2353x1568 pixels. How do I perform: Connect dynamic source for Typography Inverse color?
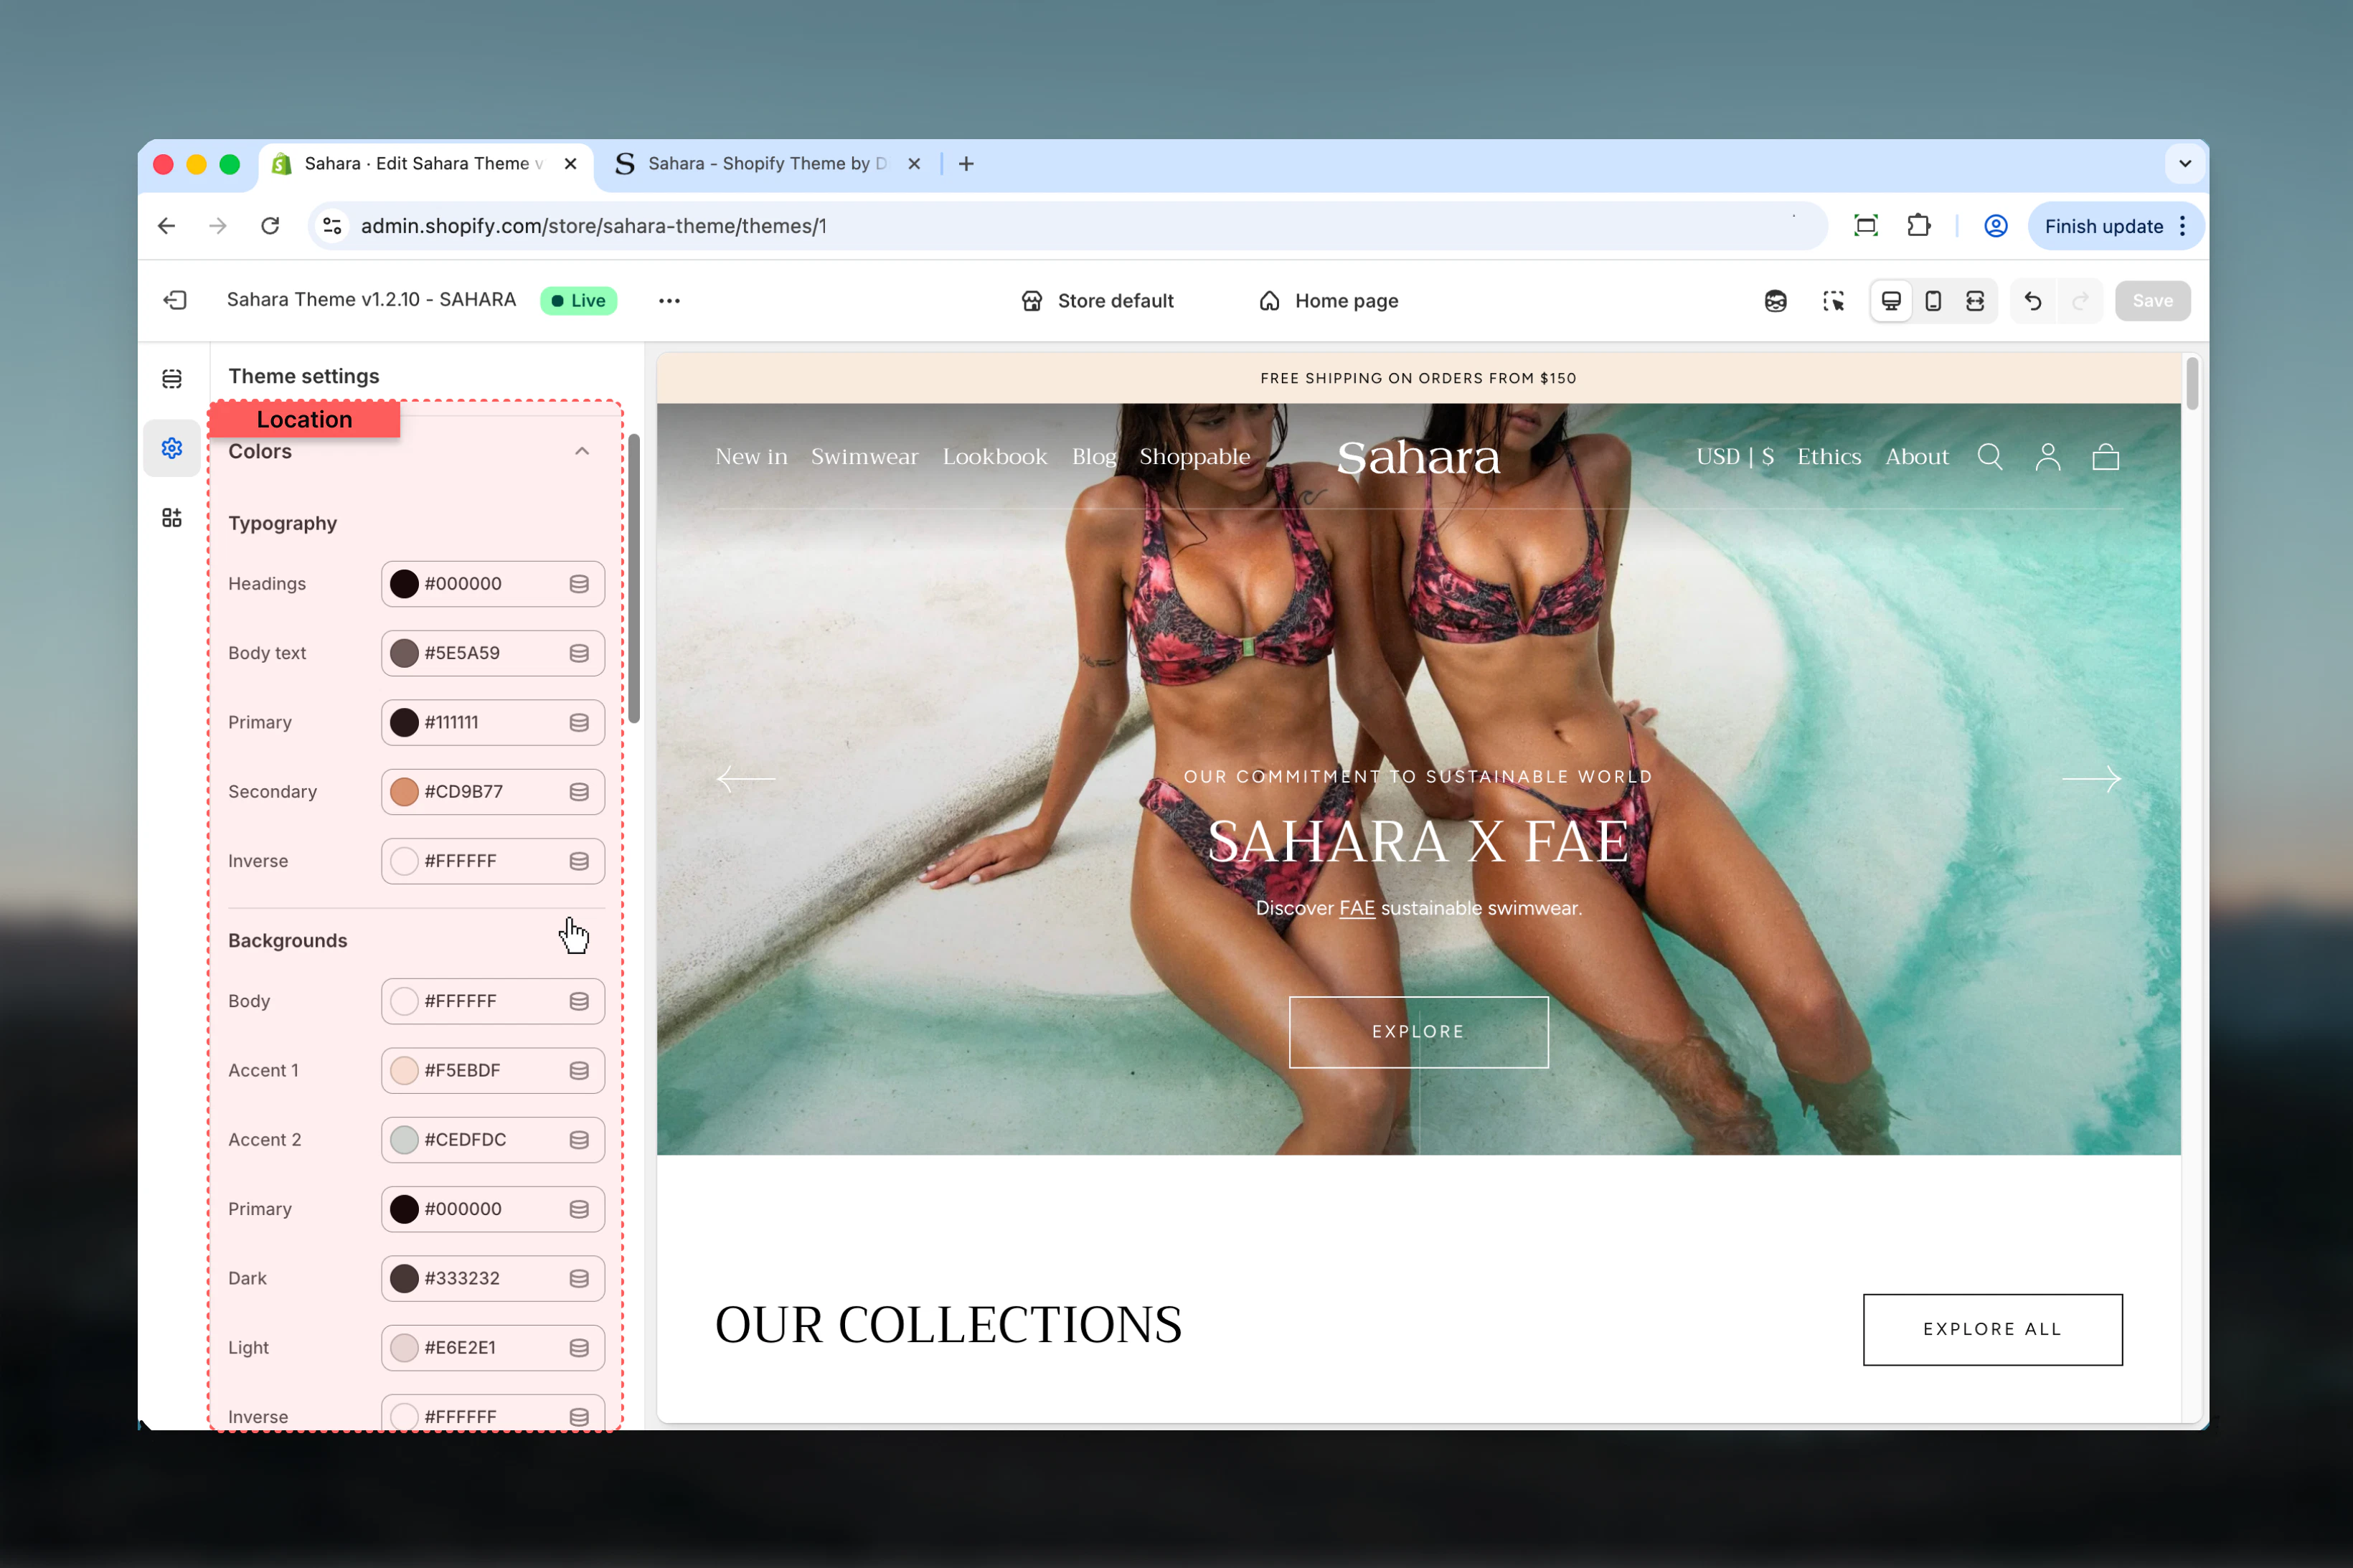tap(579, 861)
